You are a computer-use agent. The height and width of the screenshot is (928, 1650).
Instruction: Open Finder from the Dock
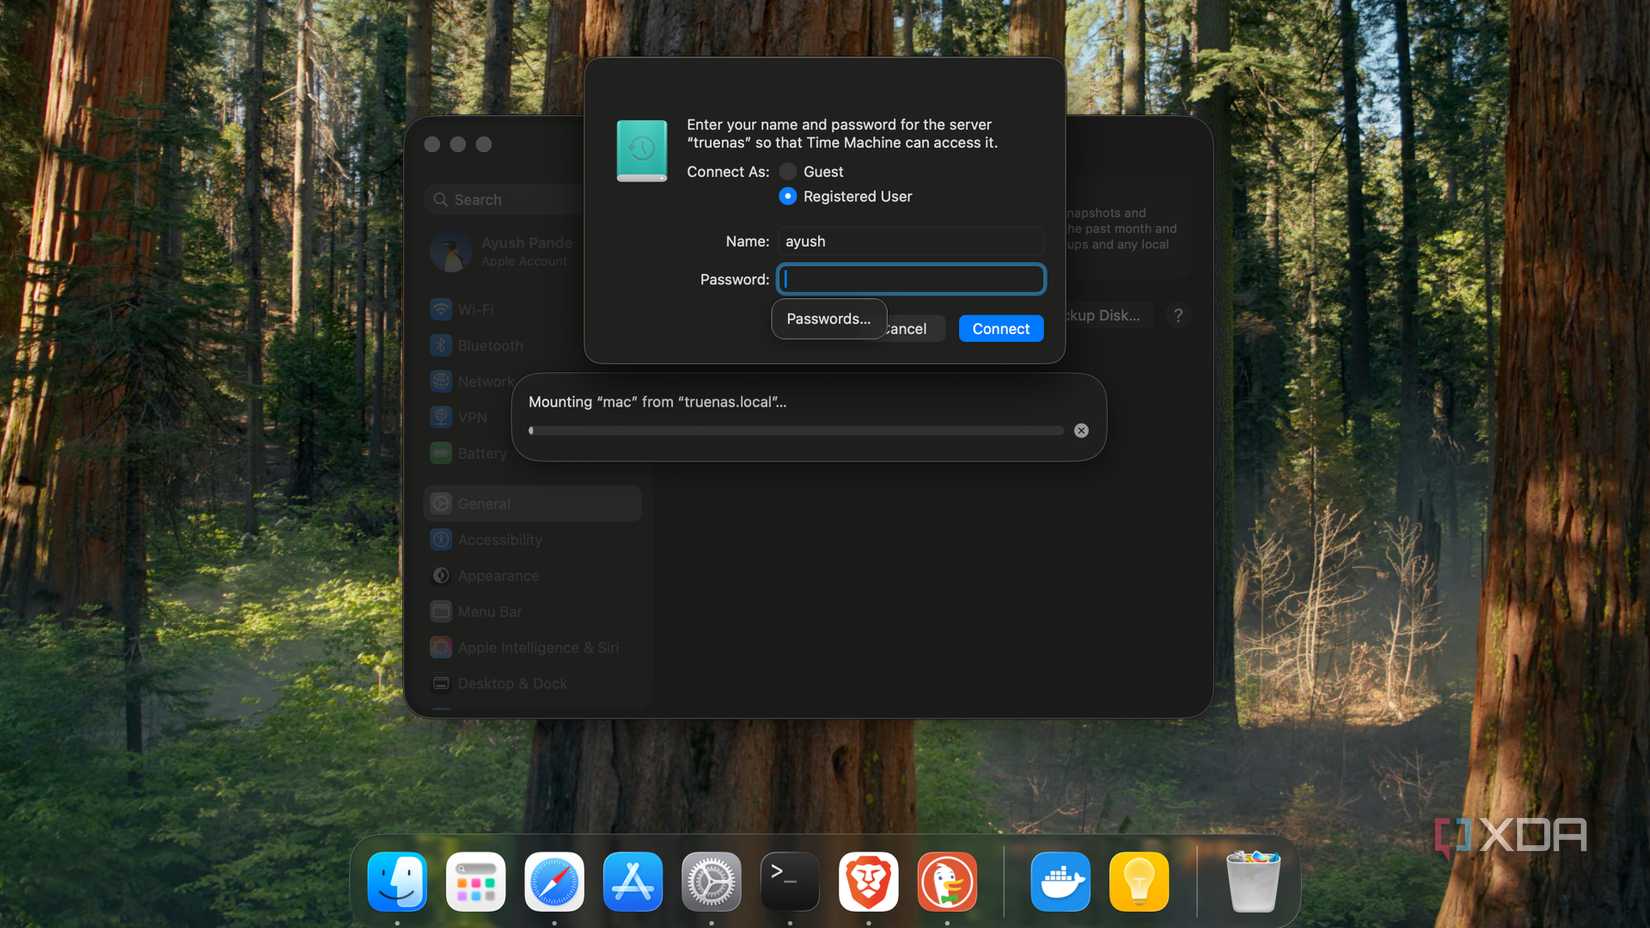point(397,881)
